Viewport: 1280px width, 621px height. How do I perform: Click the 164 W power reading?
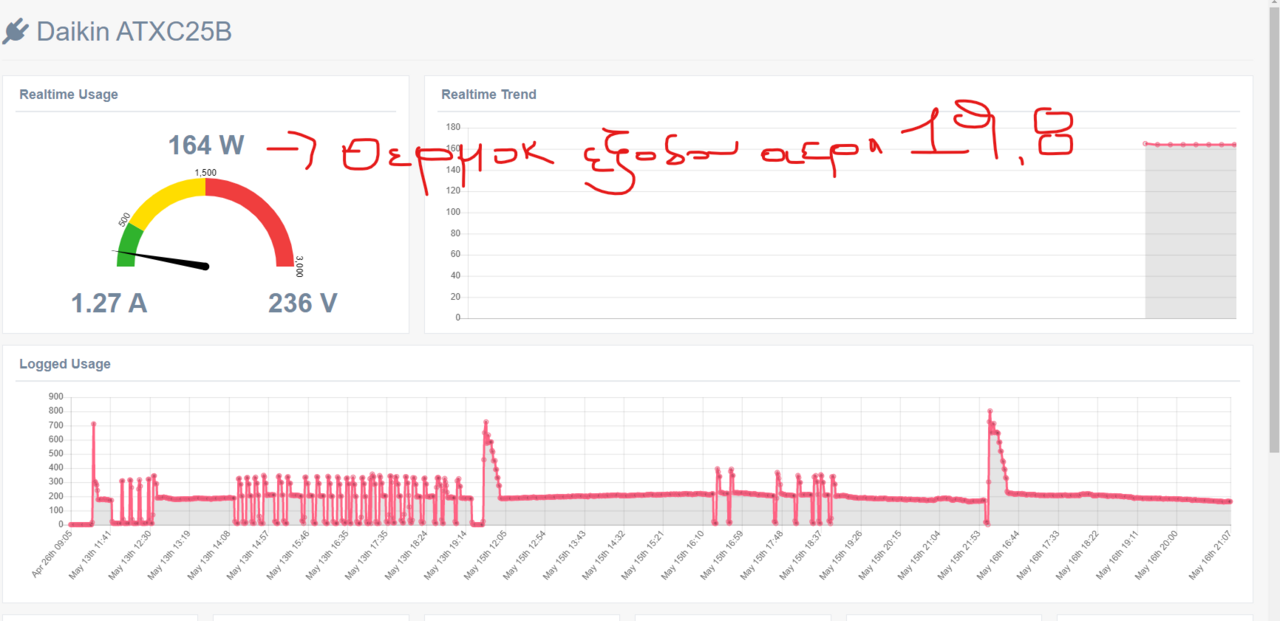click(206, 145)
